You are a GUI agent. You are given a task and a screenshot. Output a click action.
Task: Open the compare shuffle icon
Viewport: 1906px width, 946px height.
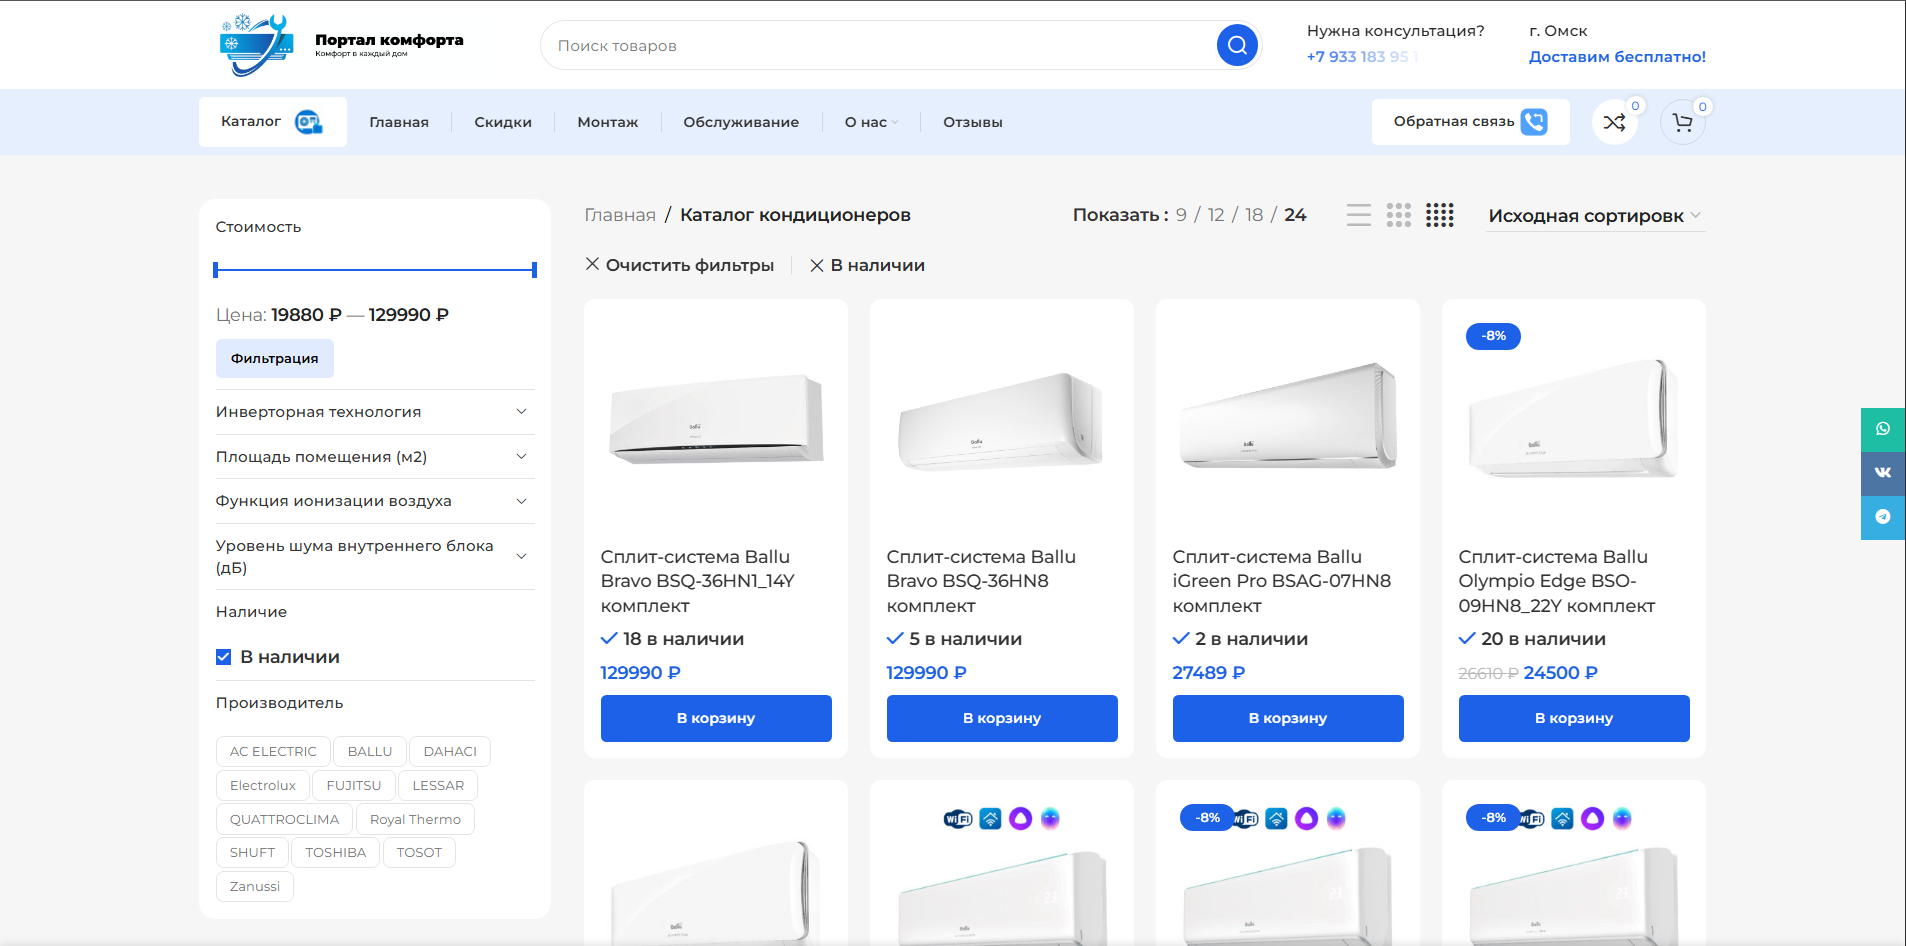click(1614, 122)
